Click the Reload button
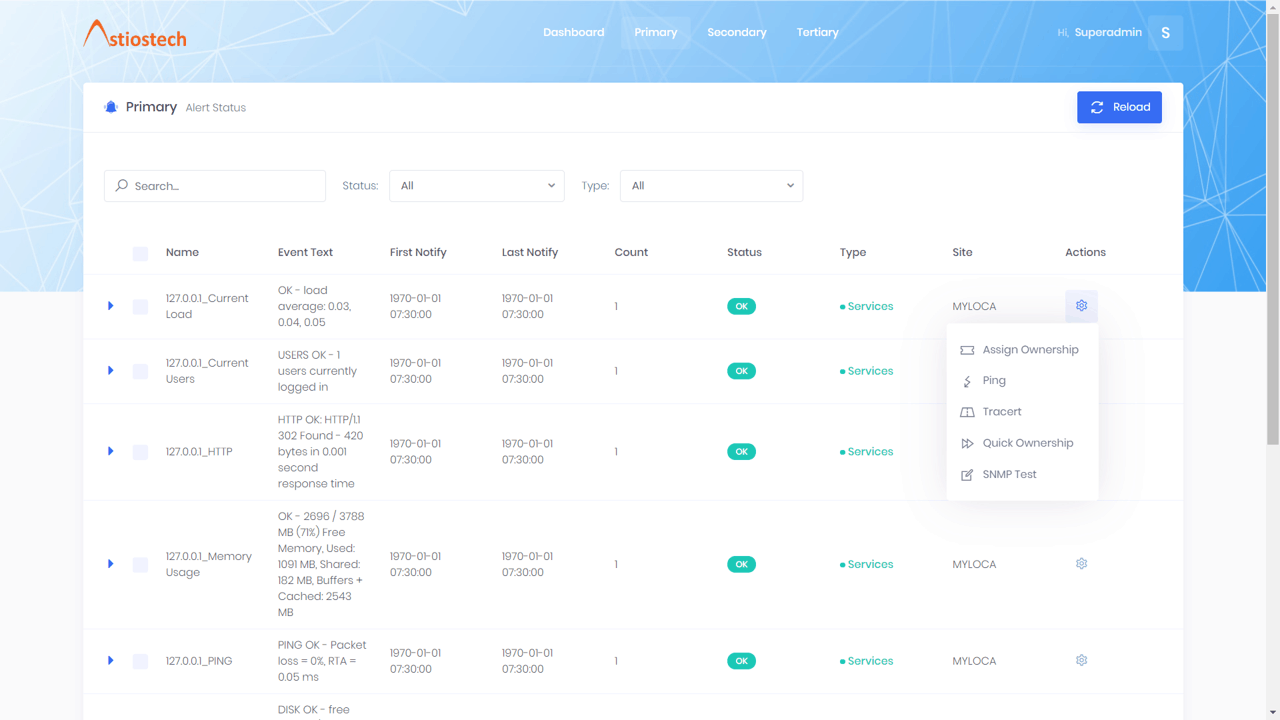Viewport: 1280px width, 720px height. pos(1119,107)
